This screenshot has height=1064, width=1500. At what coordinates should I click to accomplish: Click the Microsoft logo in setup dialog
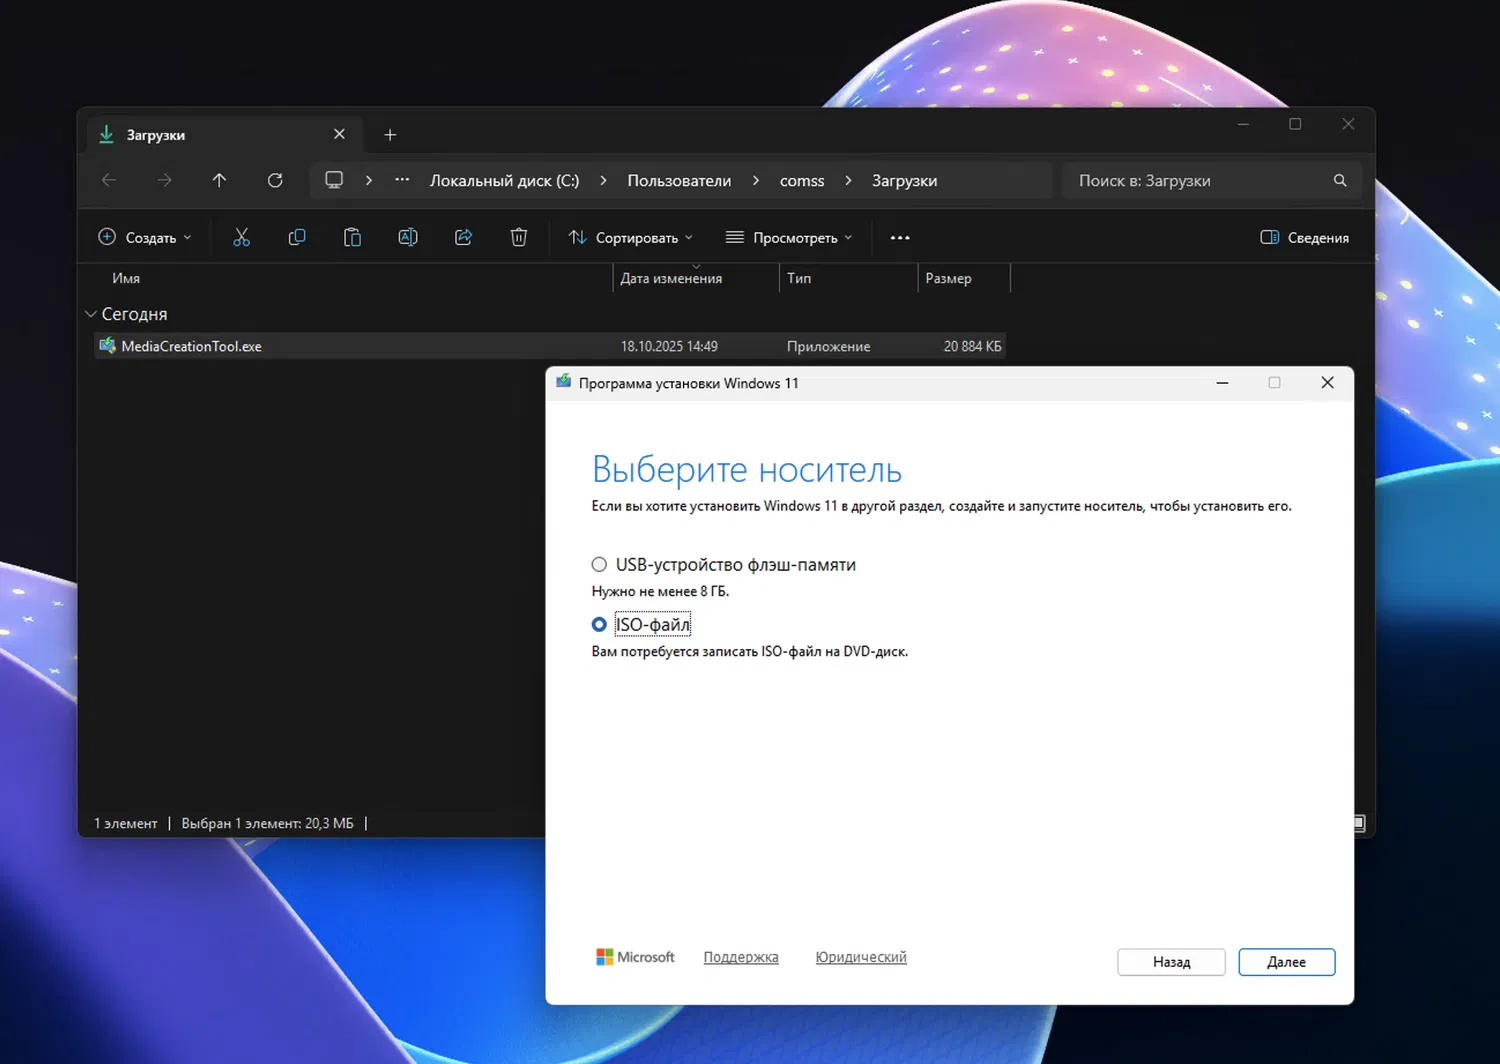click(635, 957)
